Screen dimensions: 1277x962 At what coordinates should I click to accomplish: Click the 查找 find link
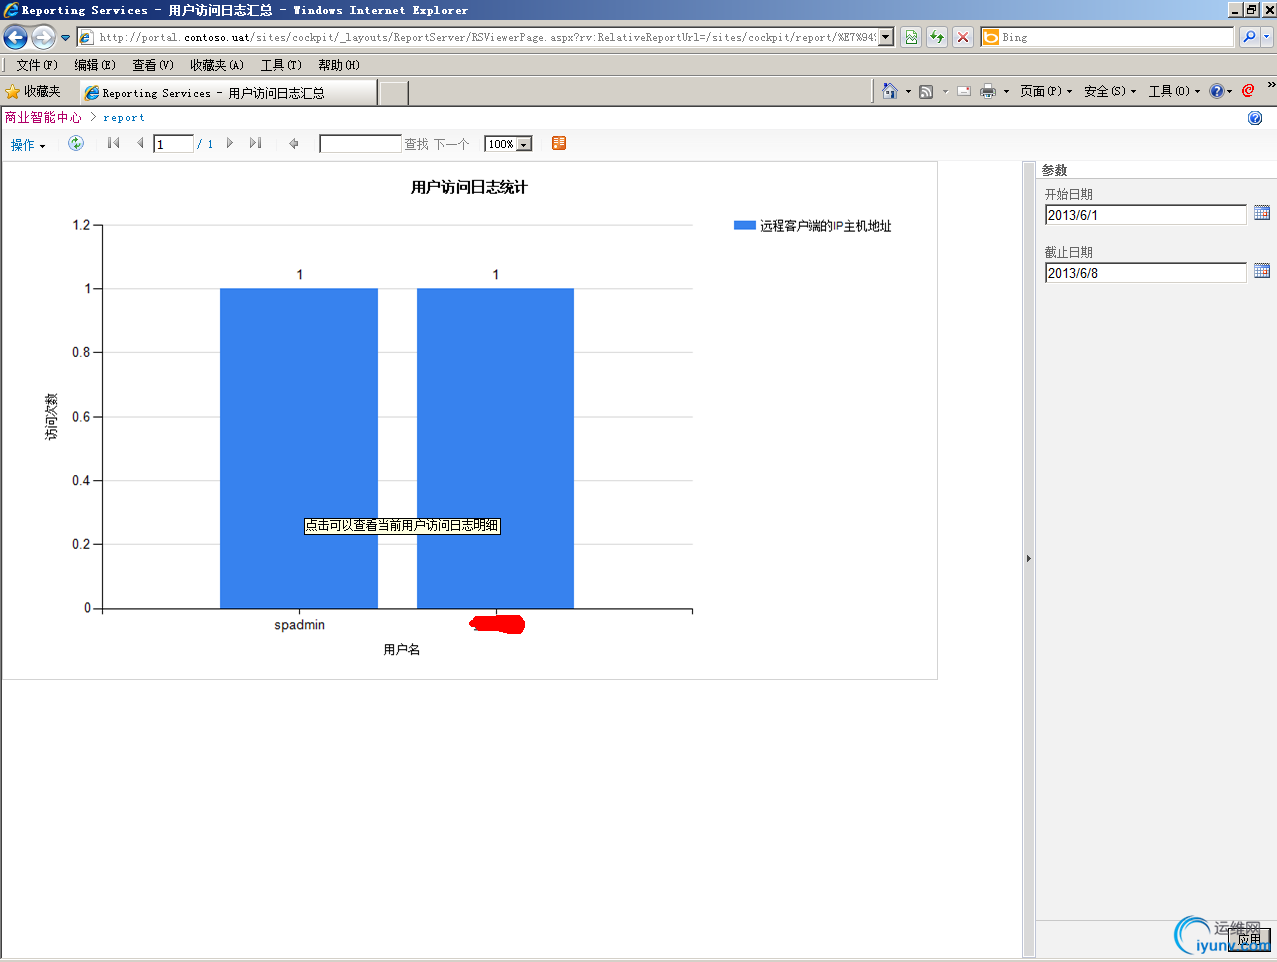click(x=416, y=144)
